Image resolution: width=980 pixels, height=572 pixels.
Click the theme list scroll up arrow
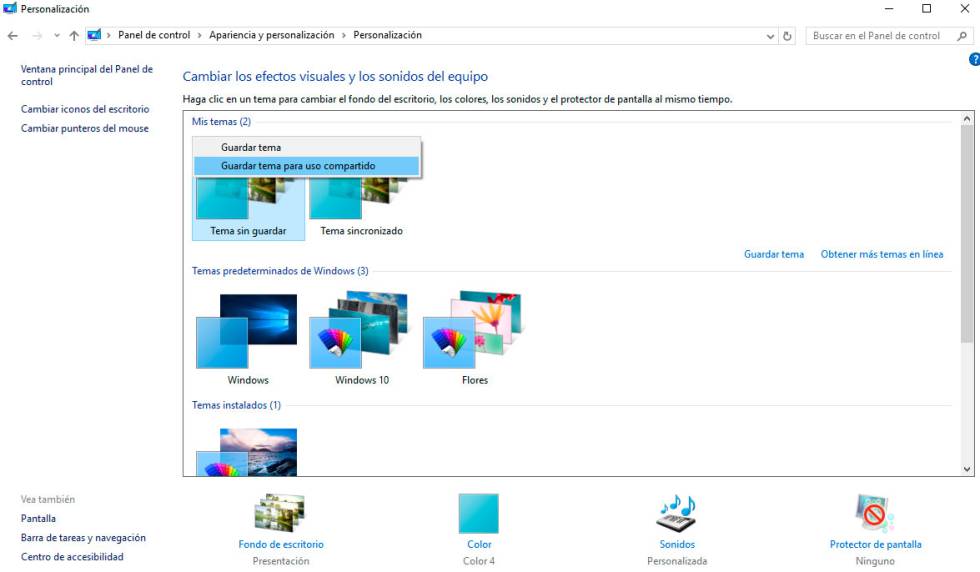[967, 119]
